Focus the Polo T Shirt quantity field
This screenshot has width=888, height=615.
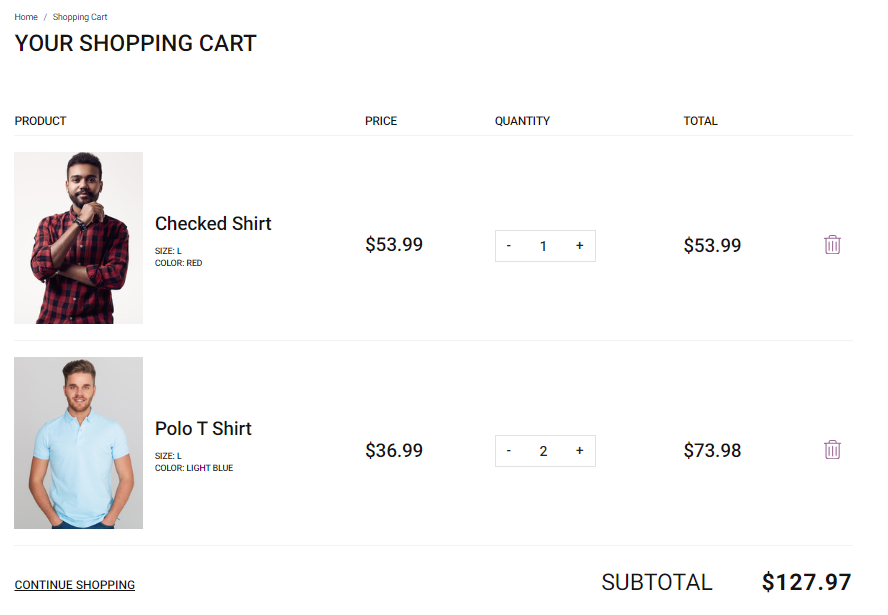(x=543, y=451)
